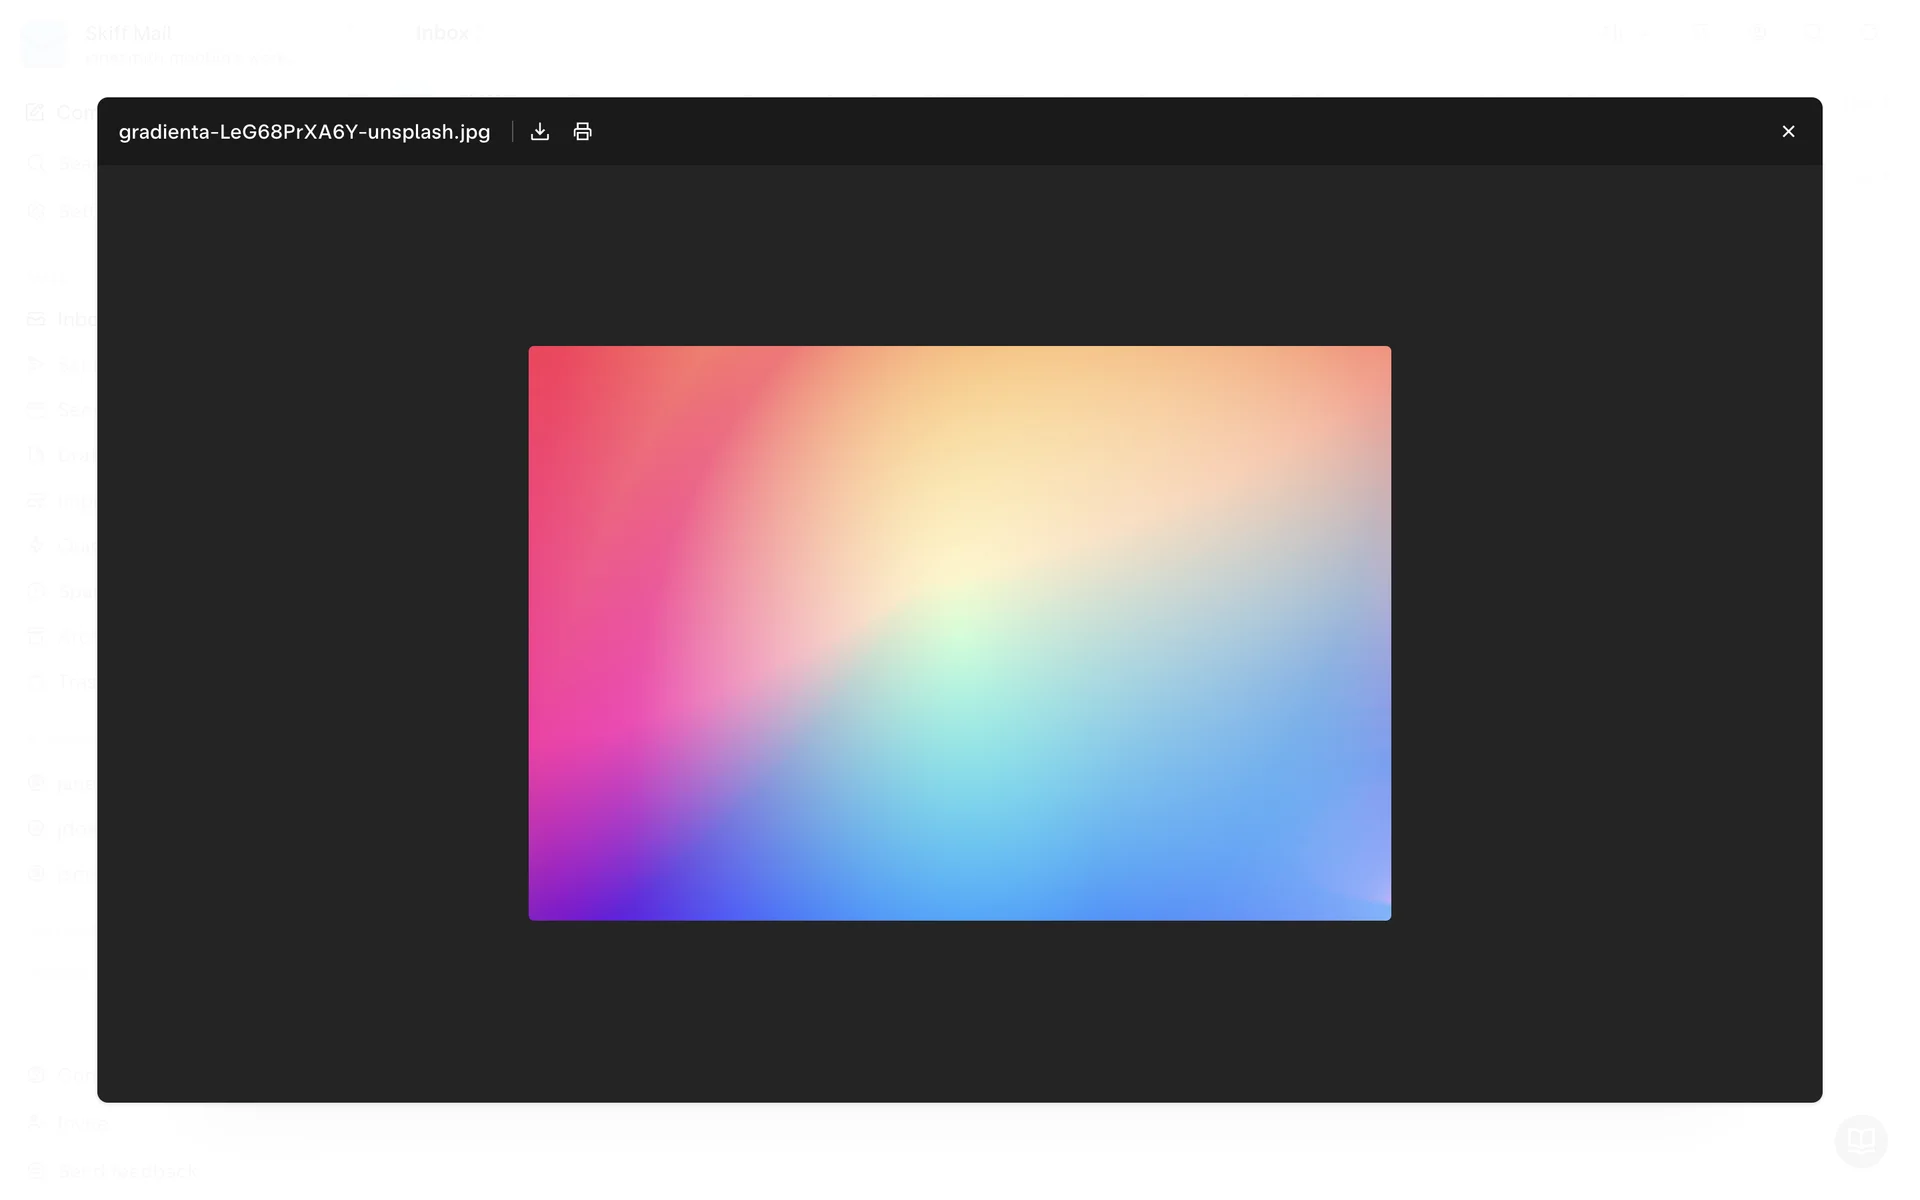The image size is (1920, 1200).
Task: Click the Send feedback button
Action: click(126, 1170)
